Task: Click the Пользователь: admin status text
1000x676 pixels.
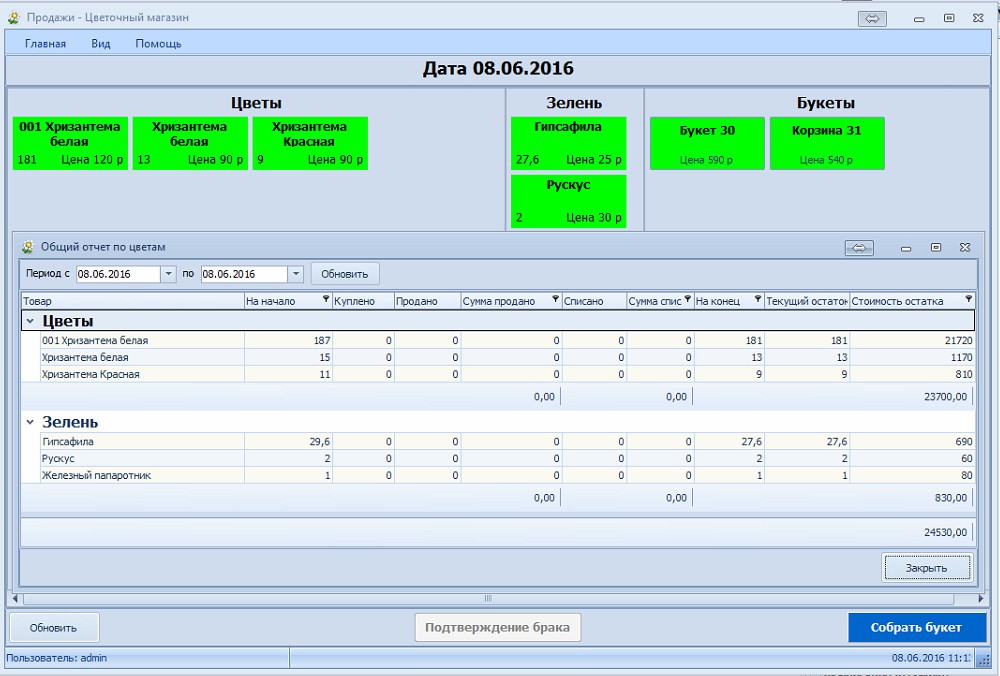Action: pyautogui.click(x=57, y=658)
